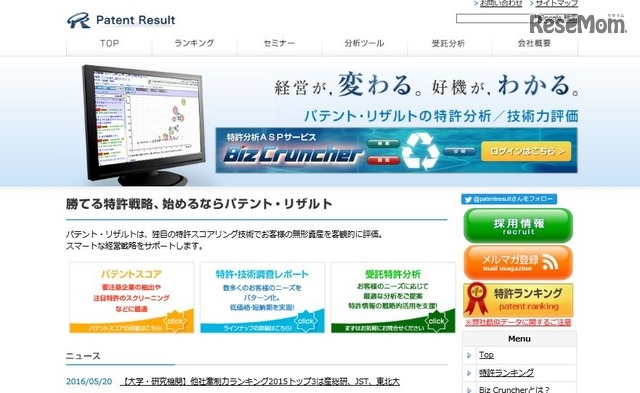
Task: Expand the arrow beside 特許ランキング menu item
Action: [469, 373]
